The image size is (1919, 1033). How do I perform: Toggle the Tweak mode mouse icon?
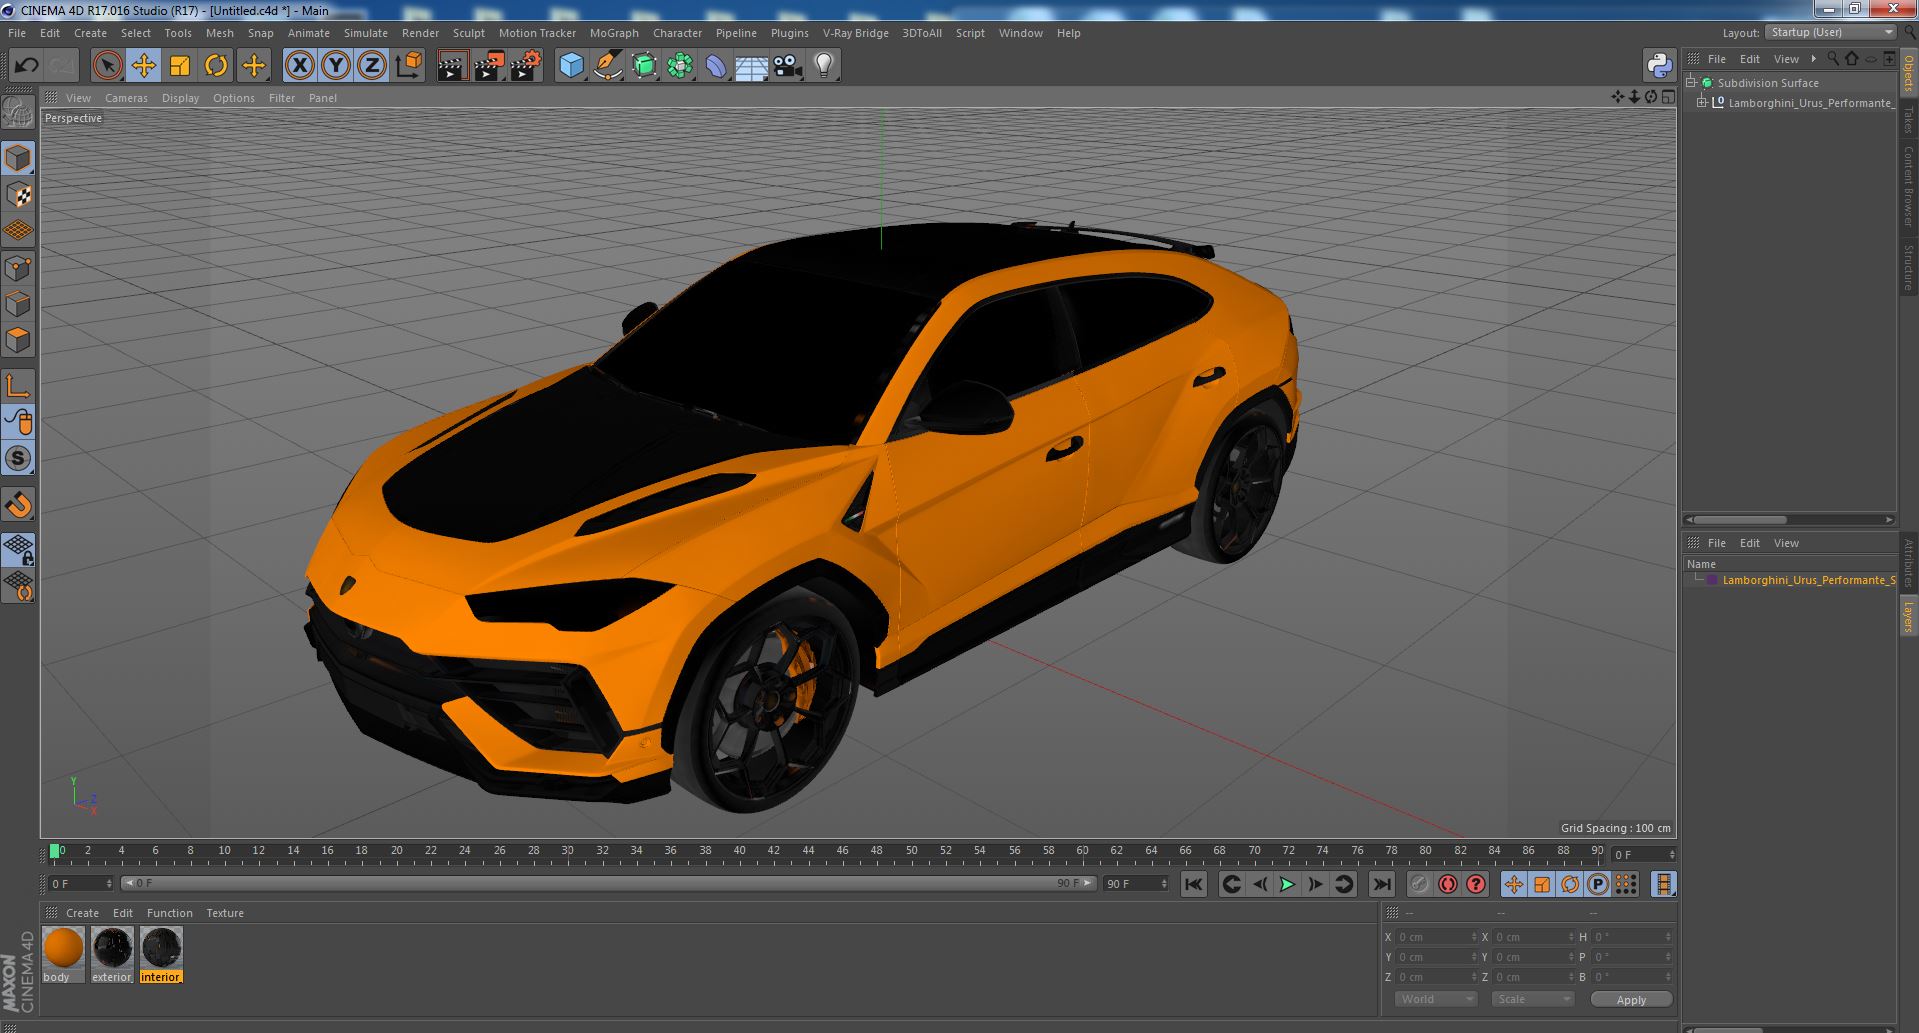(x=18, y=422)
